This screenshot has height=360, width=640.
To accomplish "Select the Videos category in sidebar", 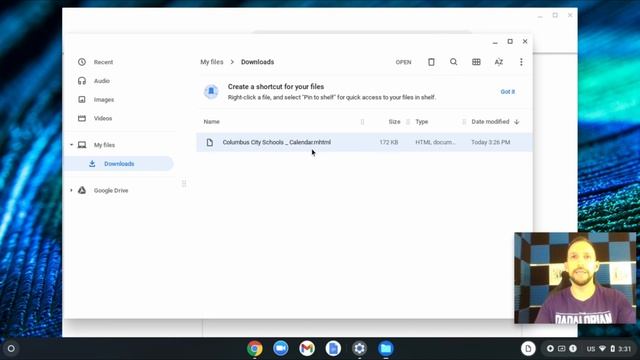I will 103,118.
